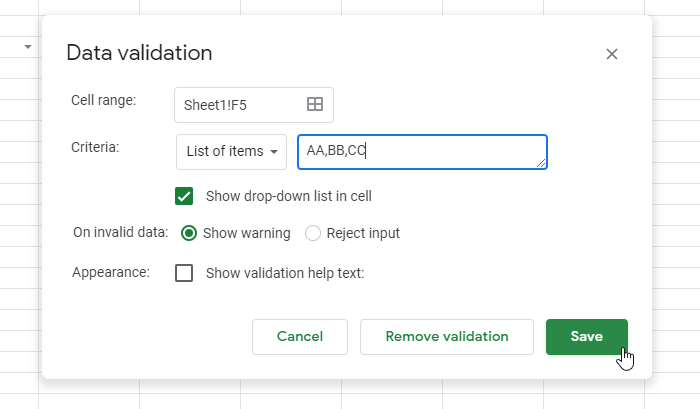Select the Show warning radio button
The height and width of the screenshot is (409, 700).
click(188, 233)
